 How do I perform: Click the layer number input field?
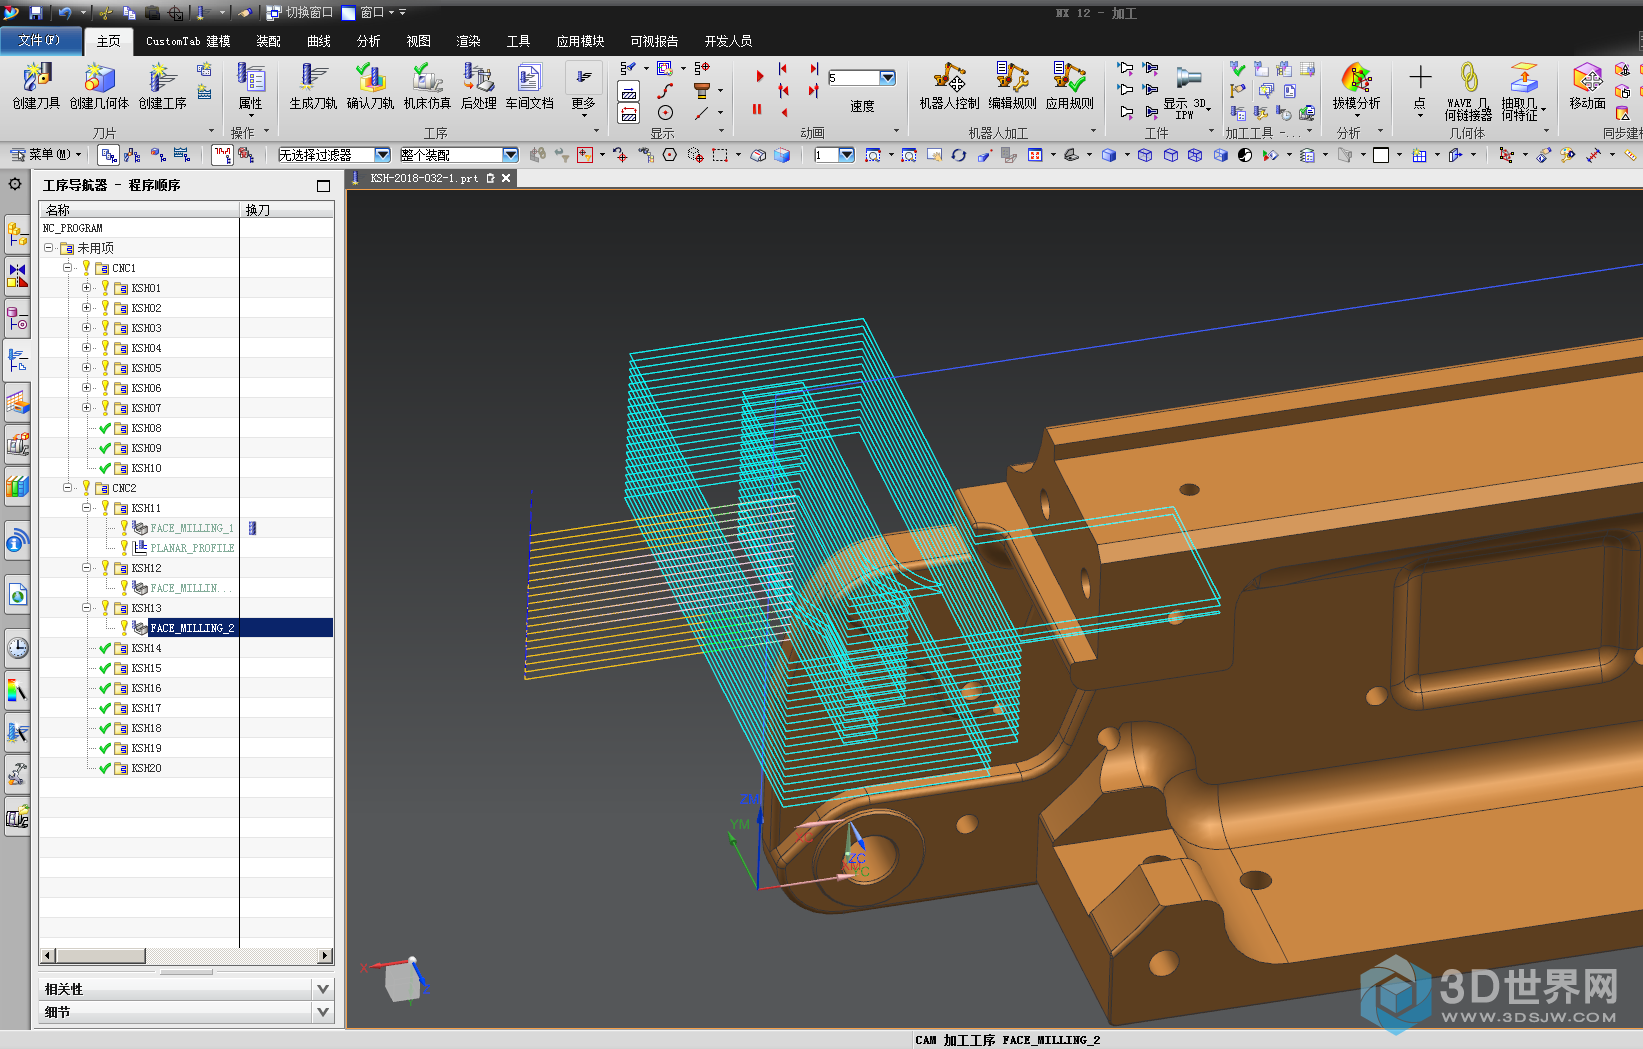(x=826, y=155)
